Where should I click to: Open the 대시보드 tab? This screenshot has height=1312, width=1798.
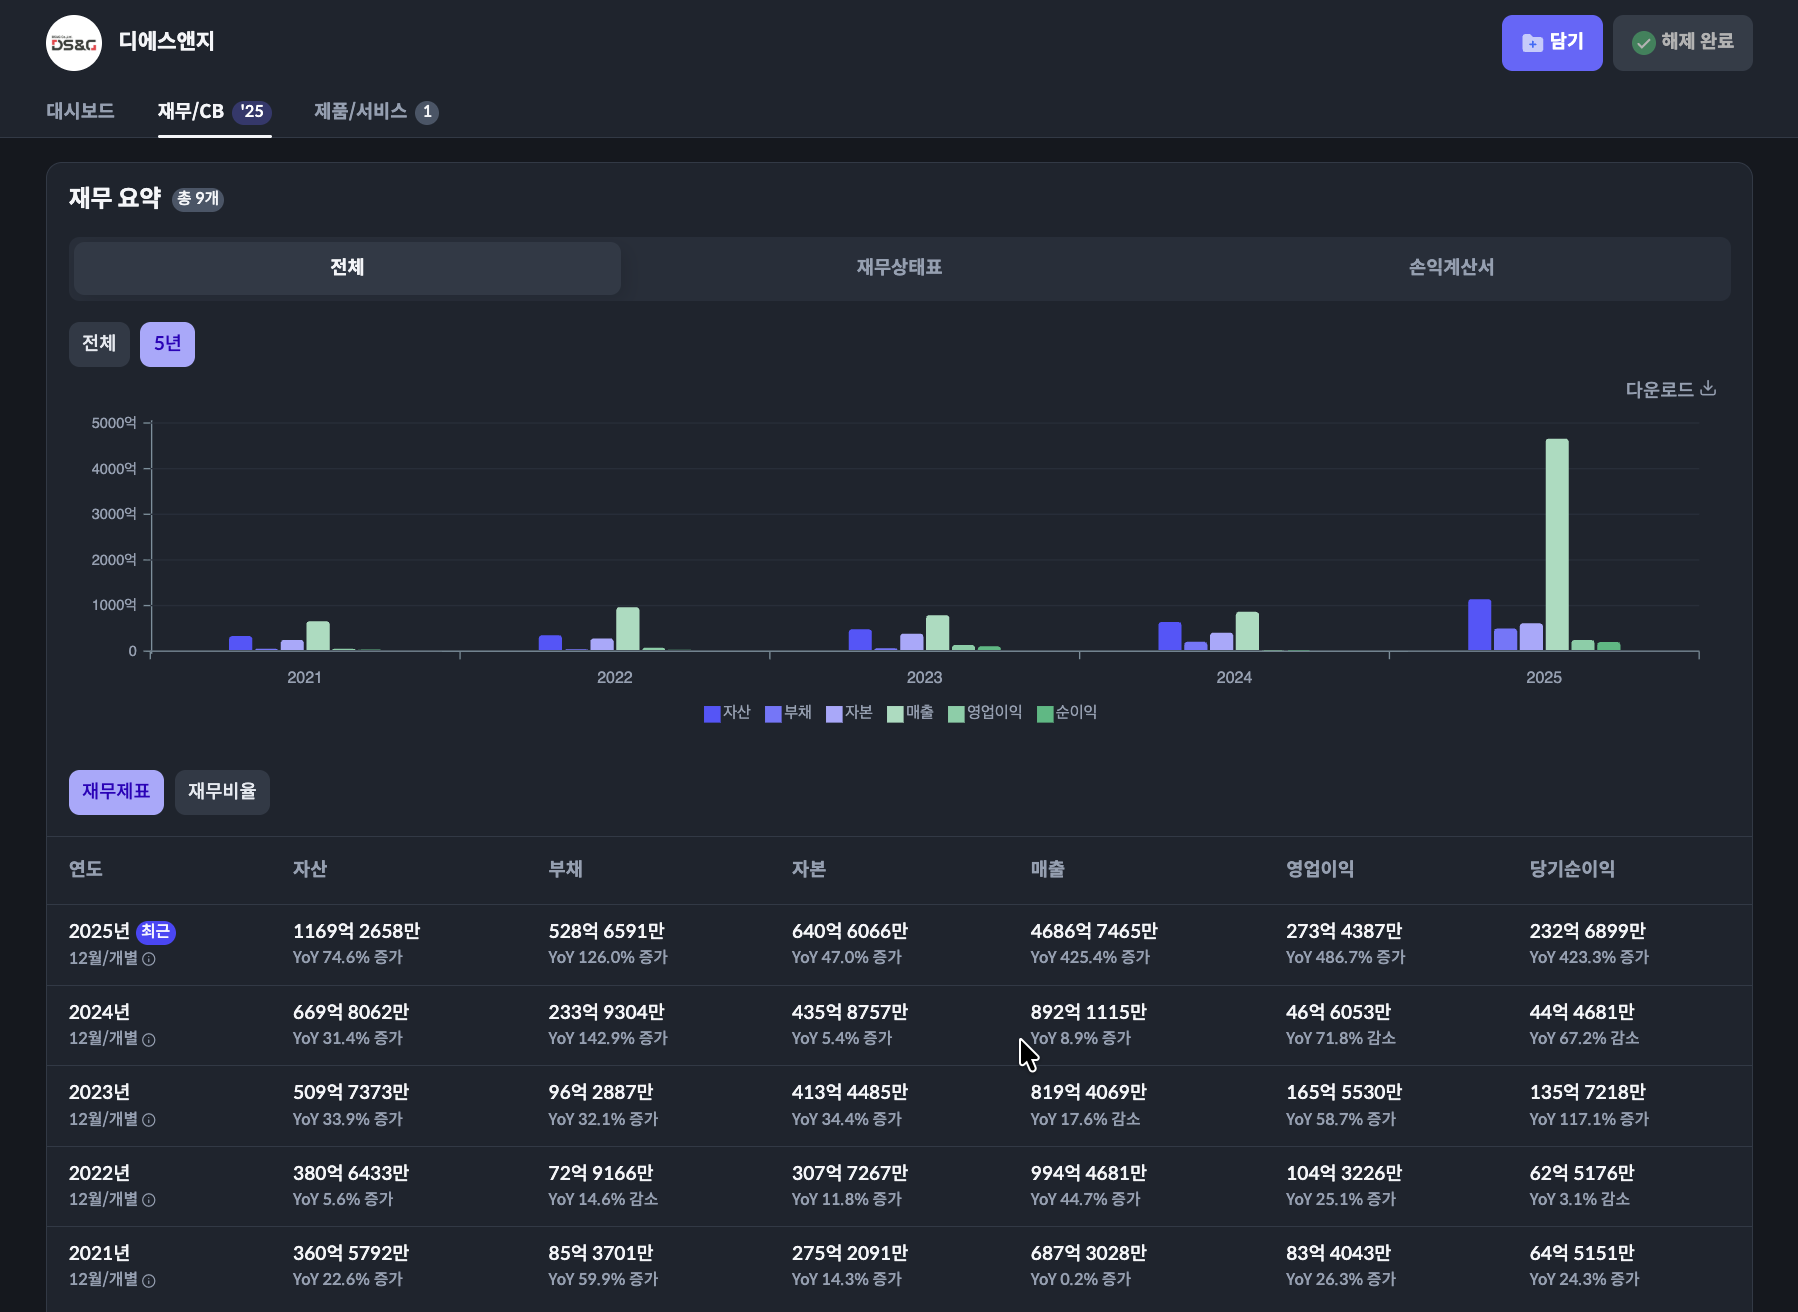(80, 111)
